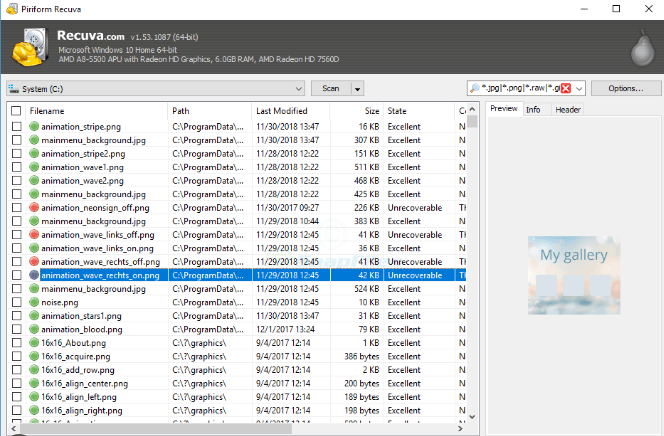This screenshot has width=664, height=436.
Task: Switch to the Header tab
Action: pyautogui.click(x=567, y=109)
